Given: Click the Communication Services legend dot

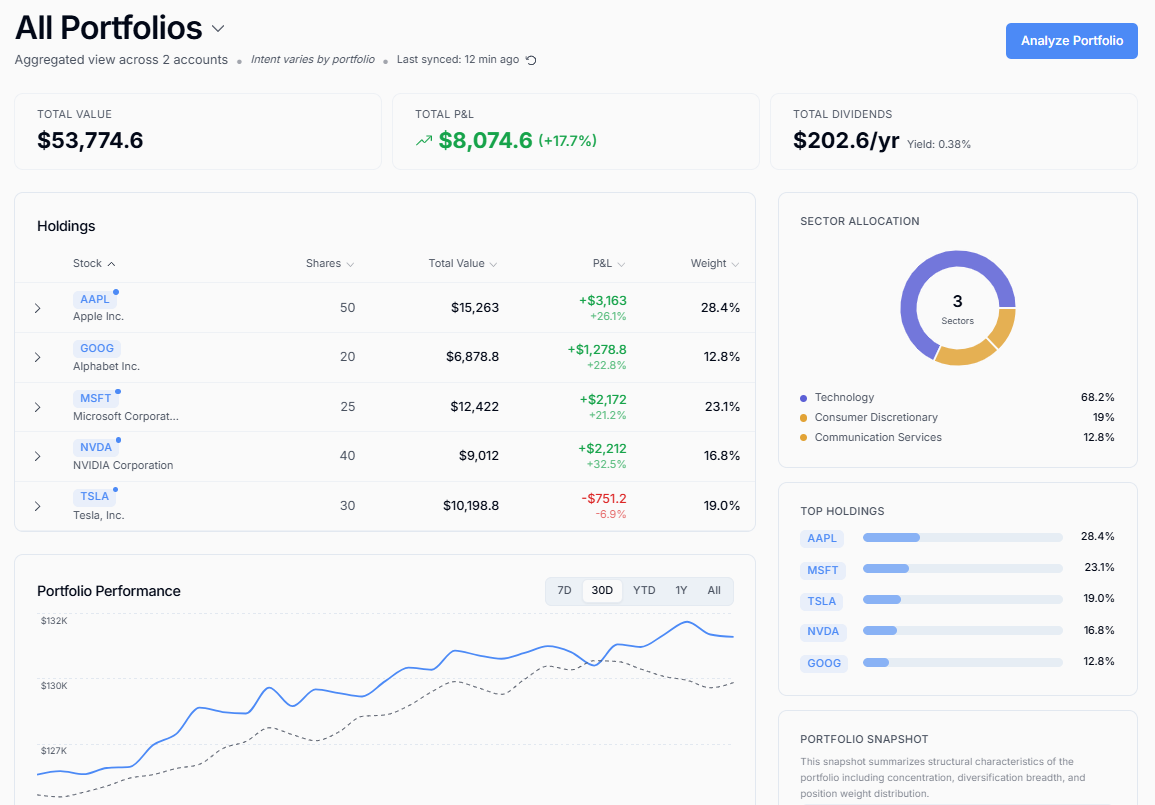Looking at the screenshot, I should (804, 437).
